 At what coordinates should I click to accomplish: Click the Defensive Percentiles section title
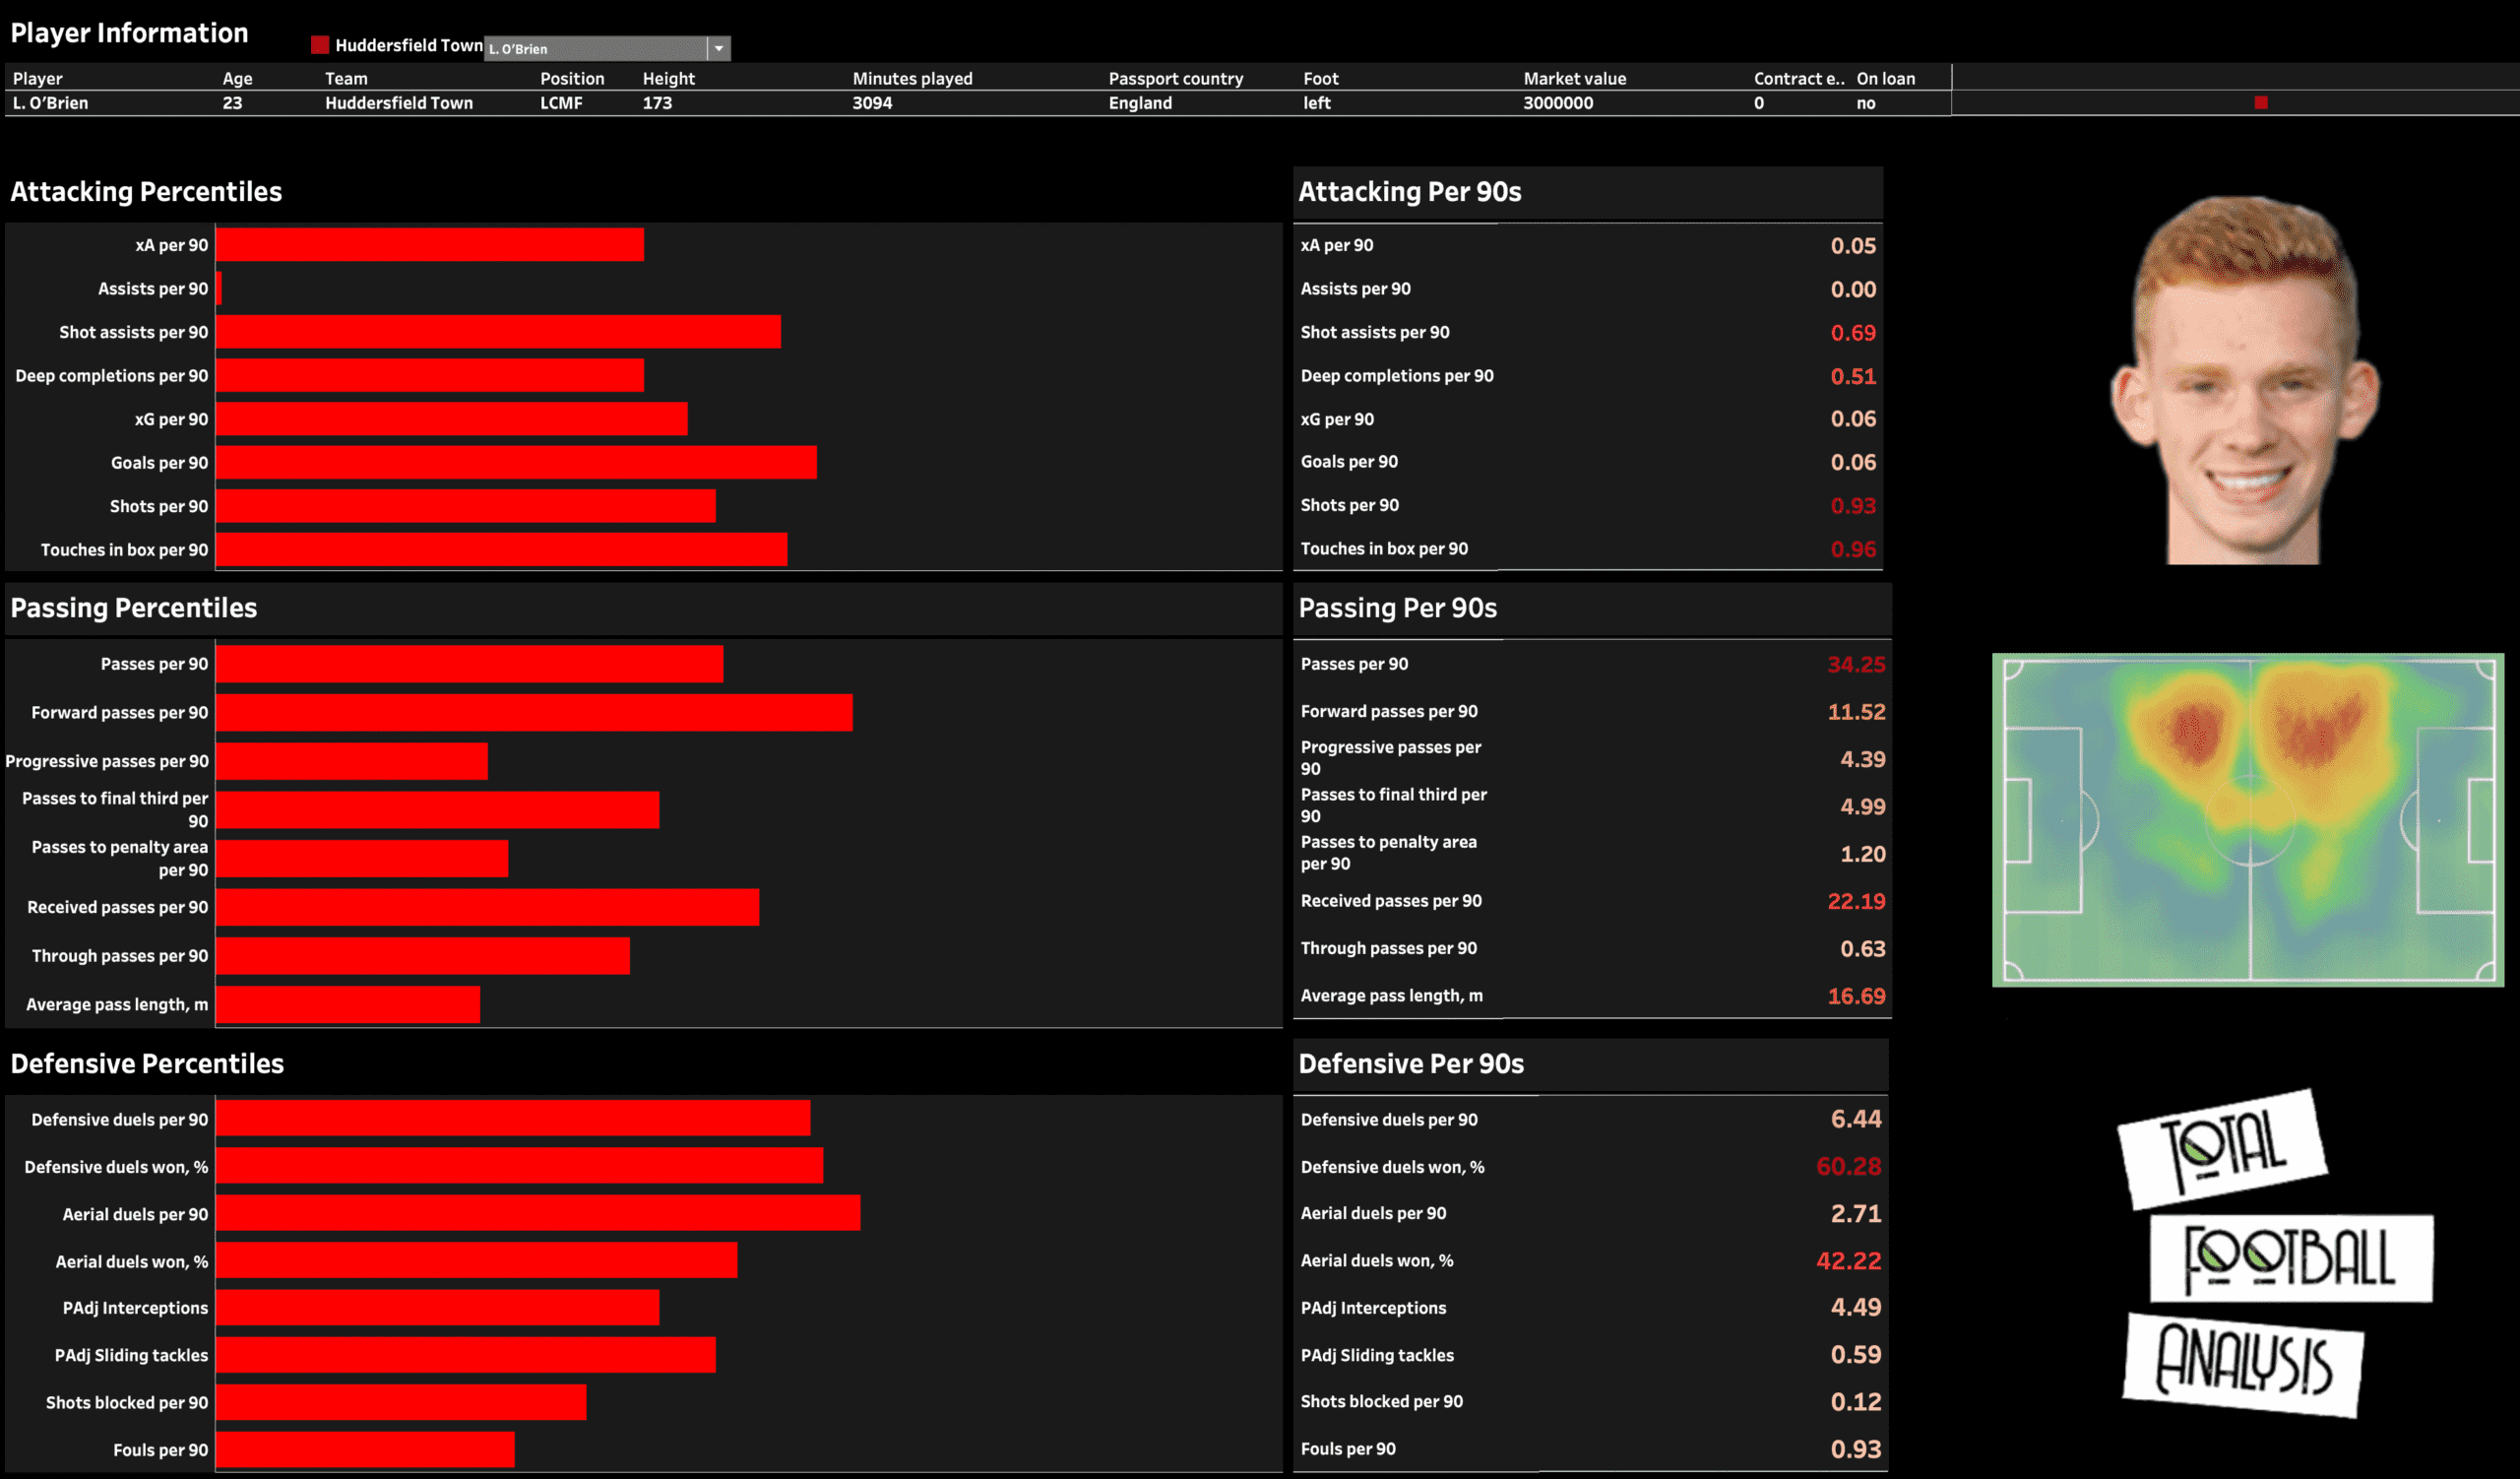pos(147,1063)
